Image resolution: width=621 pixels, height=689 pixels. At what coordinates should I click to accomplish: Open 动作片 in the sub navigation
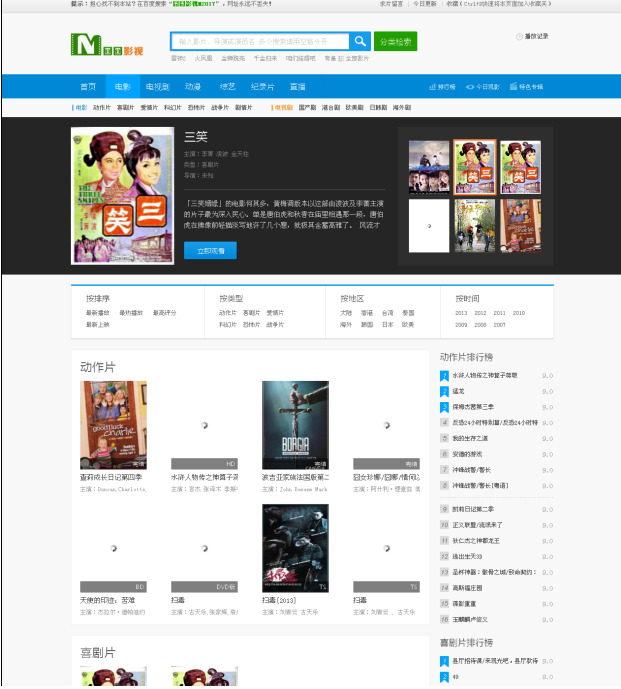(x=102, y=108)
